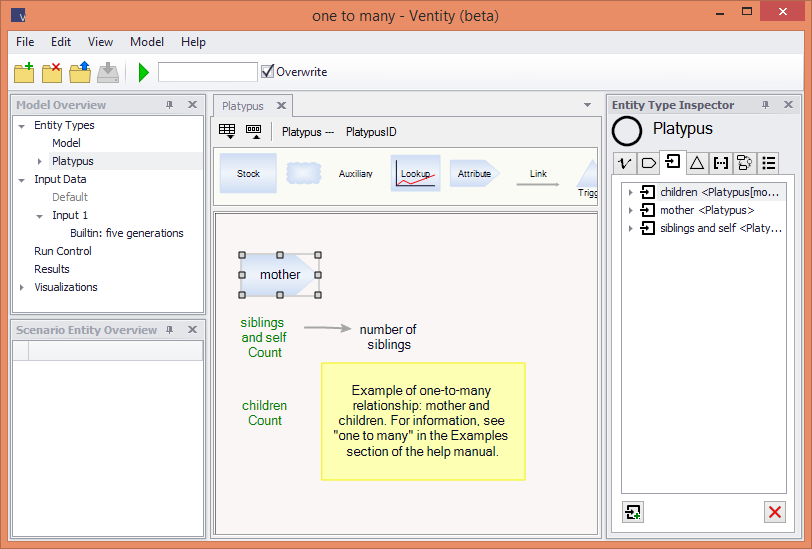This screenshot has width=812, height=549.
Task: Switch to the references arrow-box inspector tab
Action: point(673,162)
